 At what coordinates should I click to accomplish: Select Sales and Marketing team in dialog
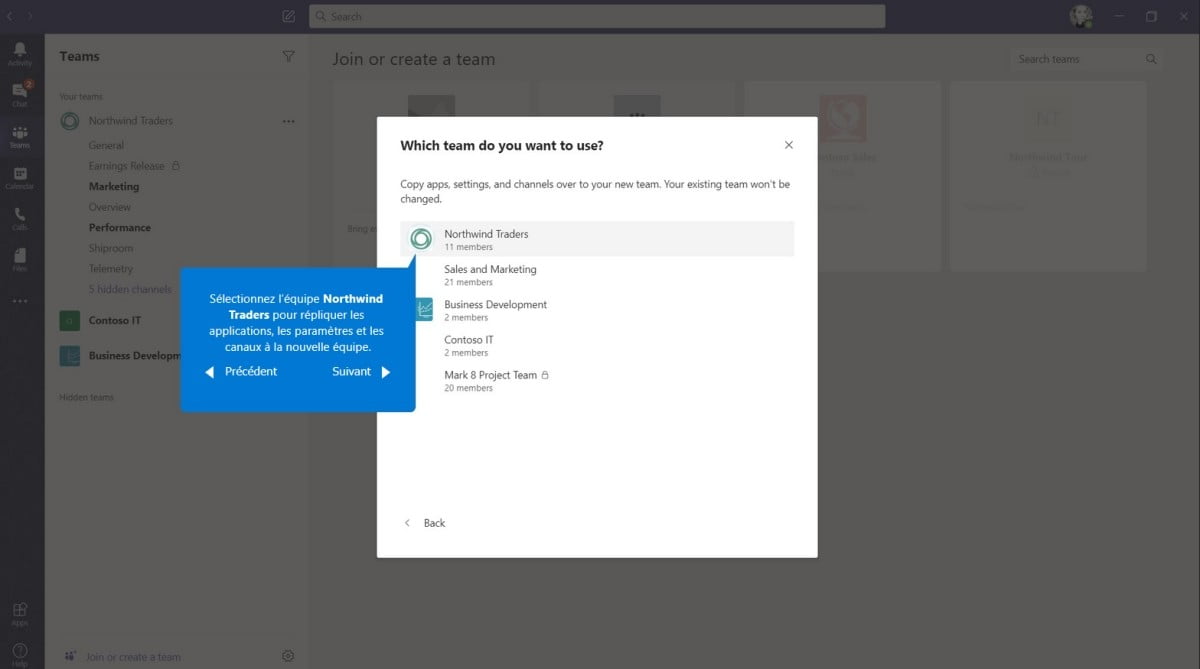click(x=597, y=275)
